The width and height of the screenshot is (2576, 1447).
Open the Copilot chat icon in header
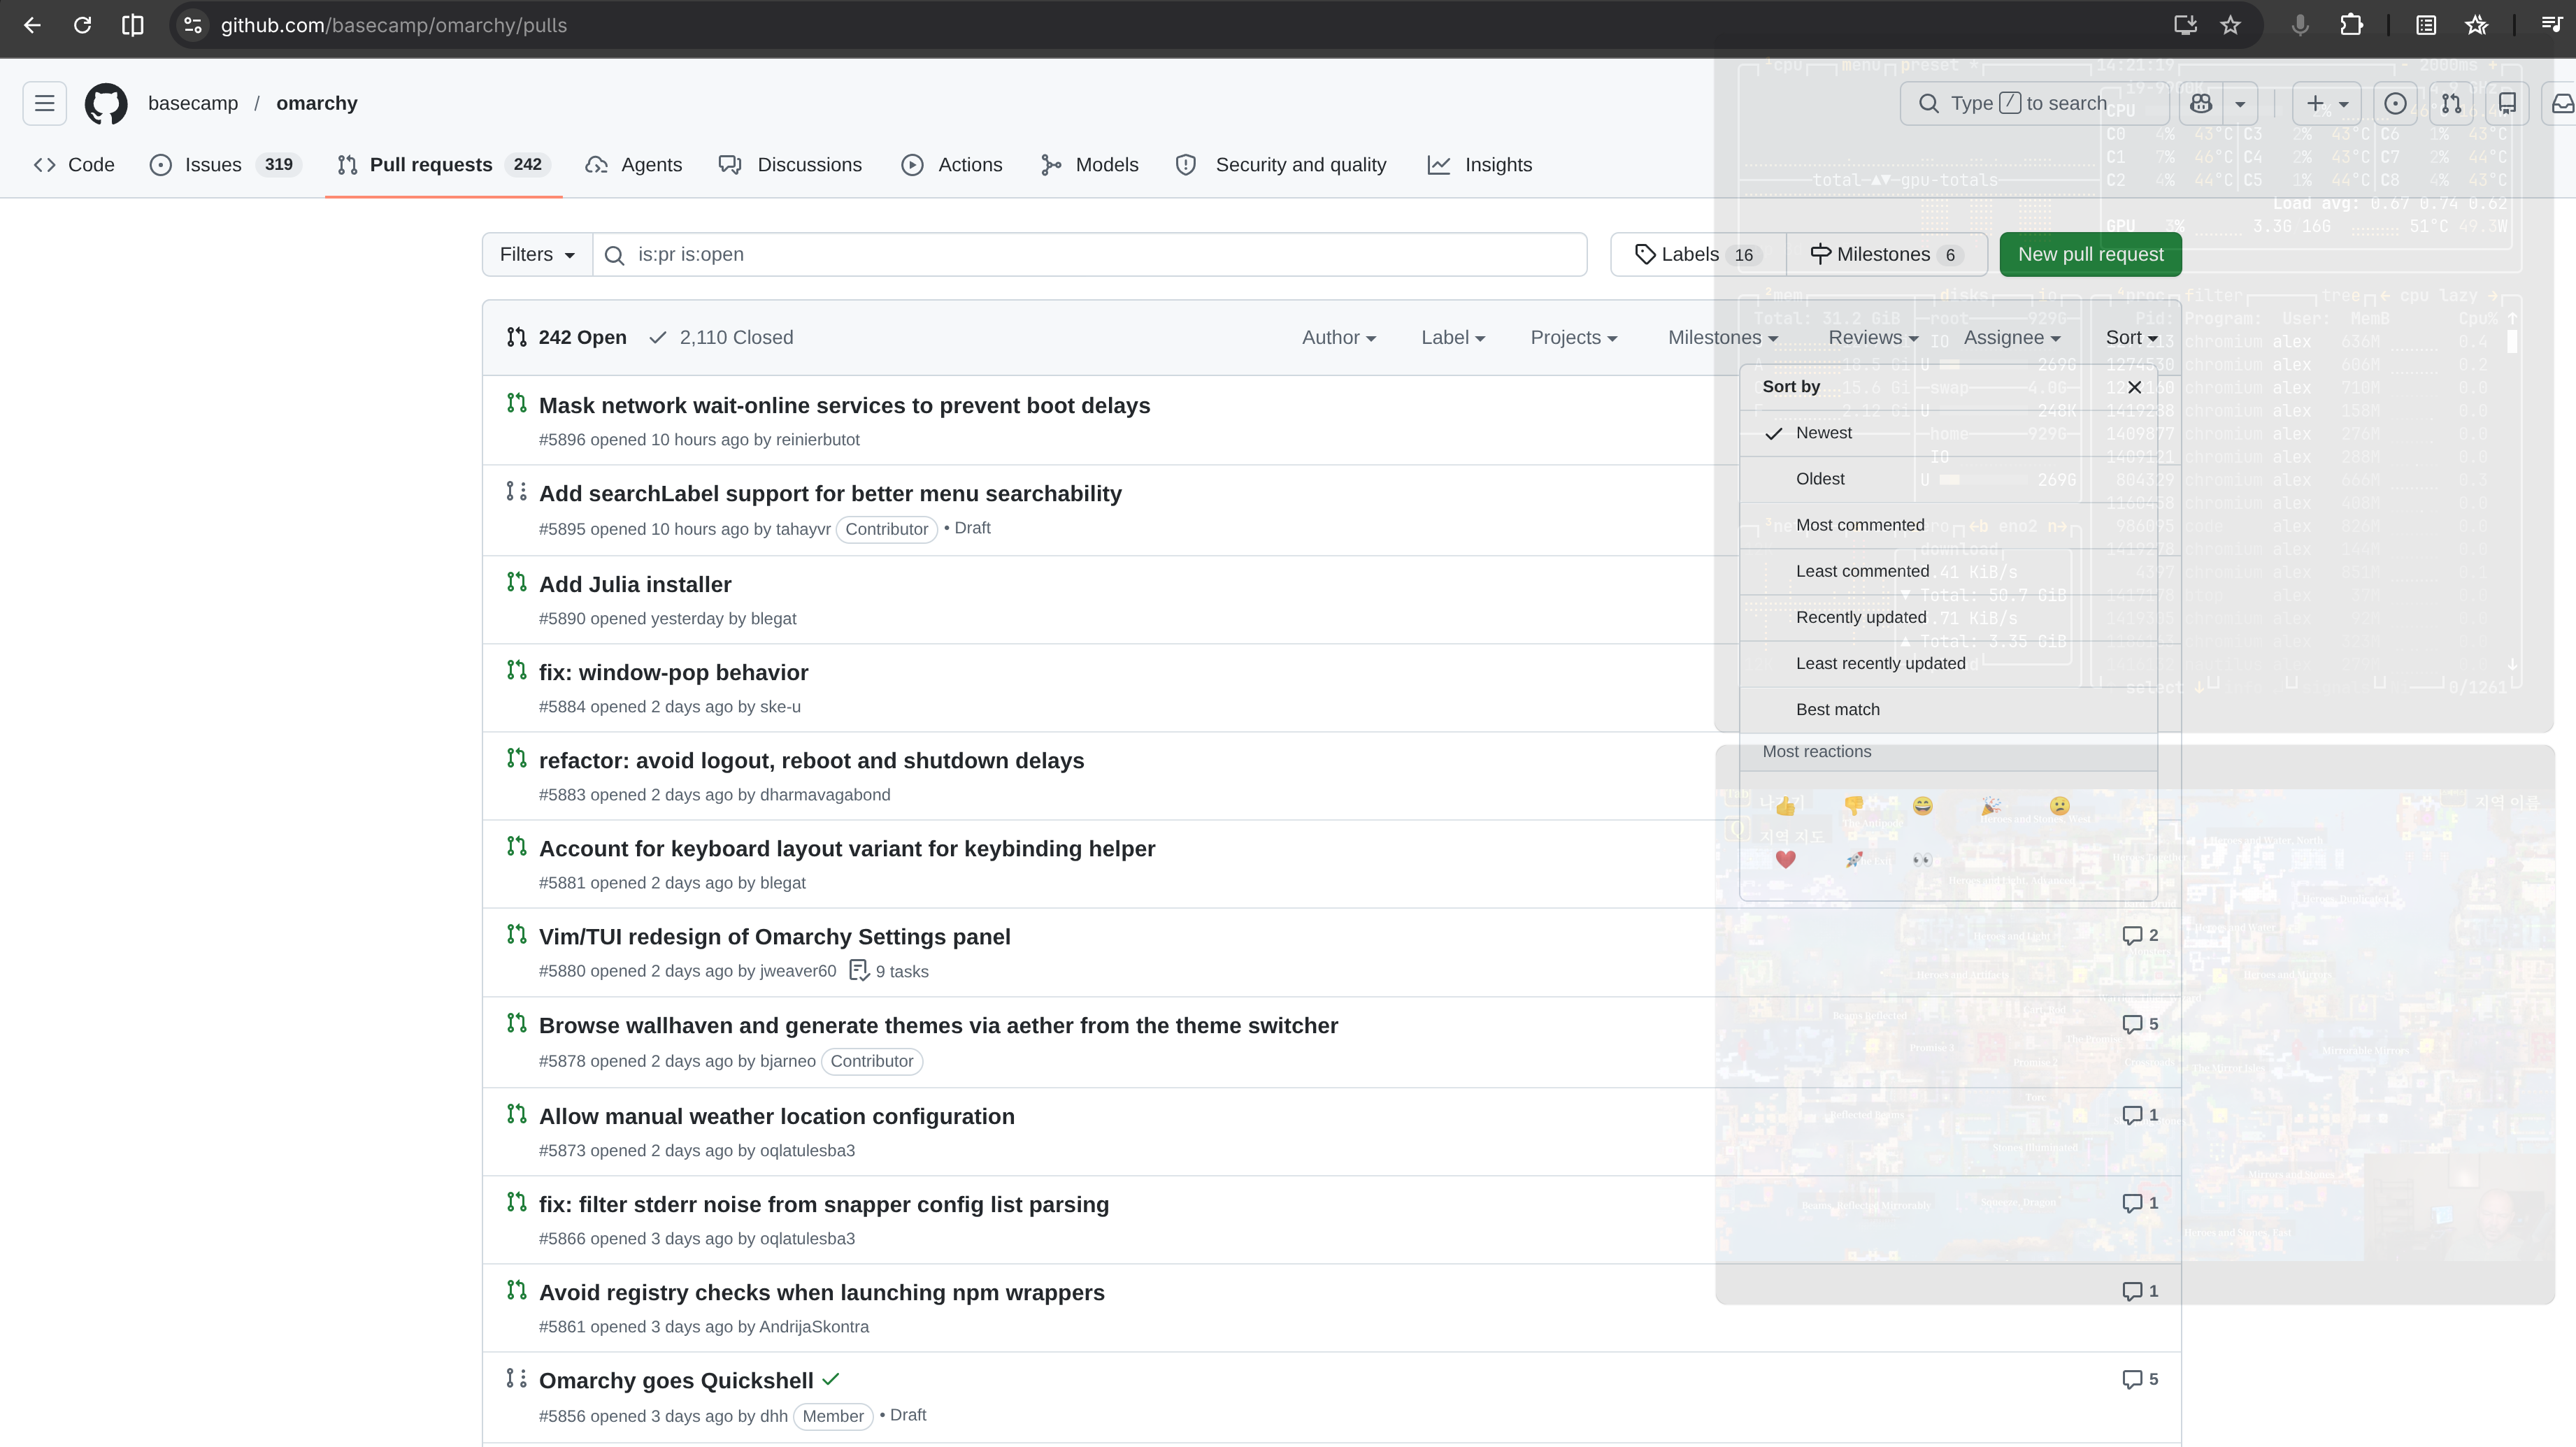[x=2200, y=103]
